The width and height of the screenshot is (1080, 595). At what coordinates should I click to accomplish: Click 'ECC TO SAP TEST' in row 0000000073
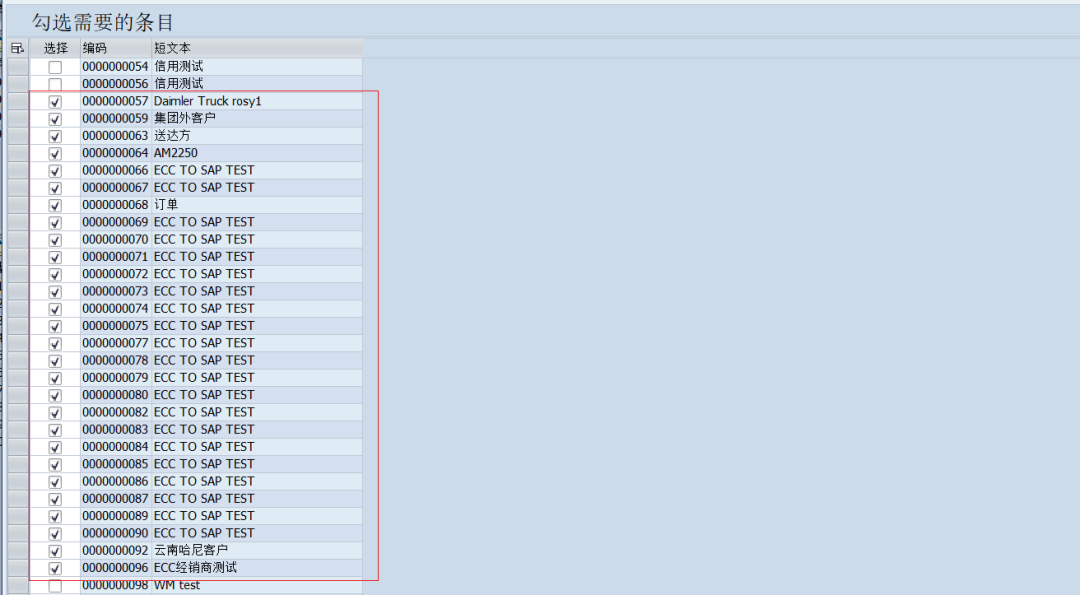204,291
